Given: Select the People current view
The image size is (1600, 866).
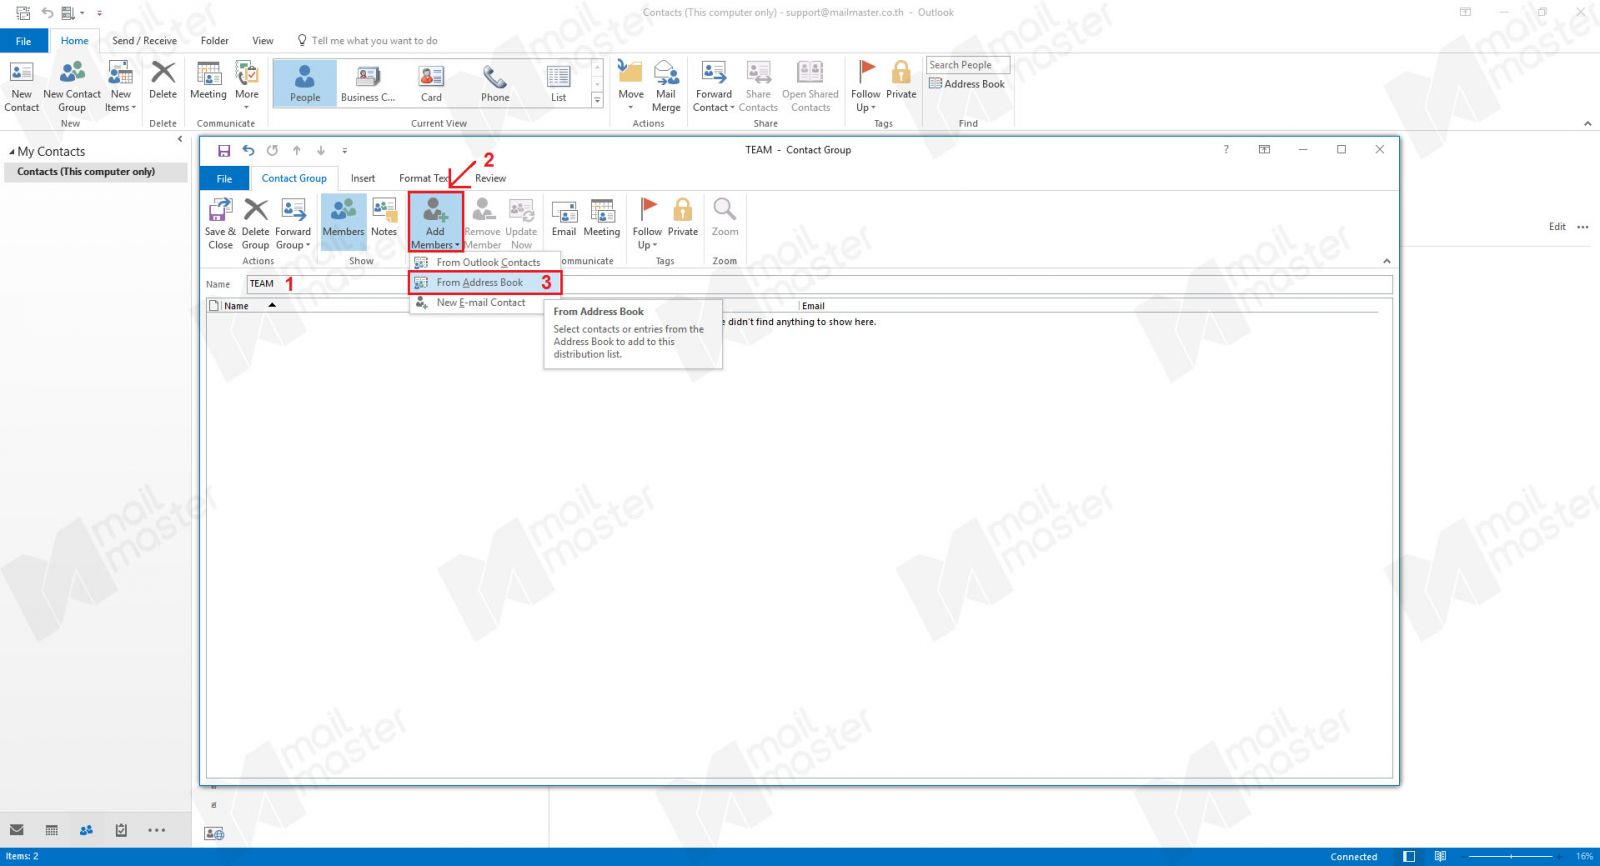Looking at the screenshot, I should pyautogui.click(x=305, y=83).
